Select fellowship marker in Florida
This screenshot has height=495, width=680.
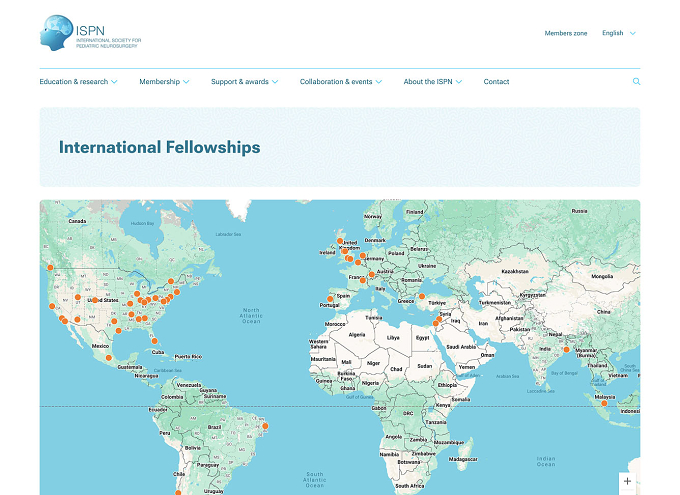154,341
